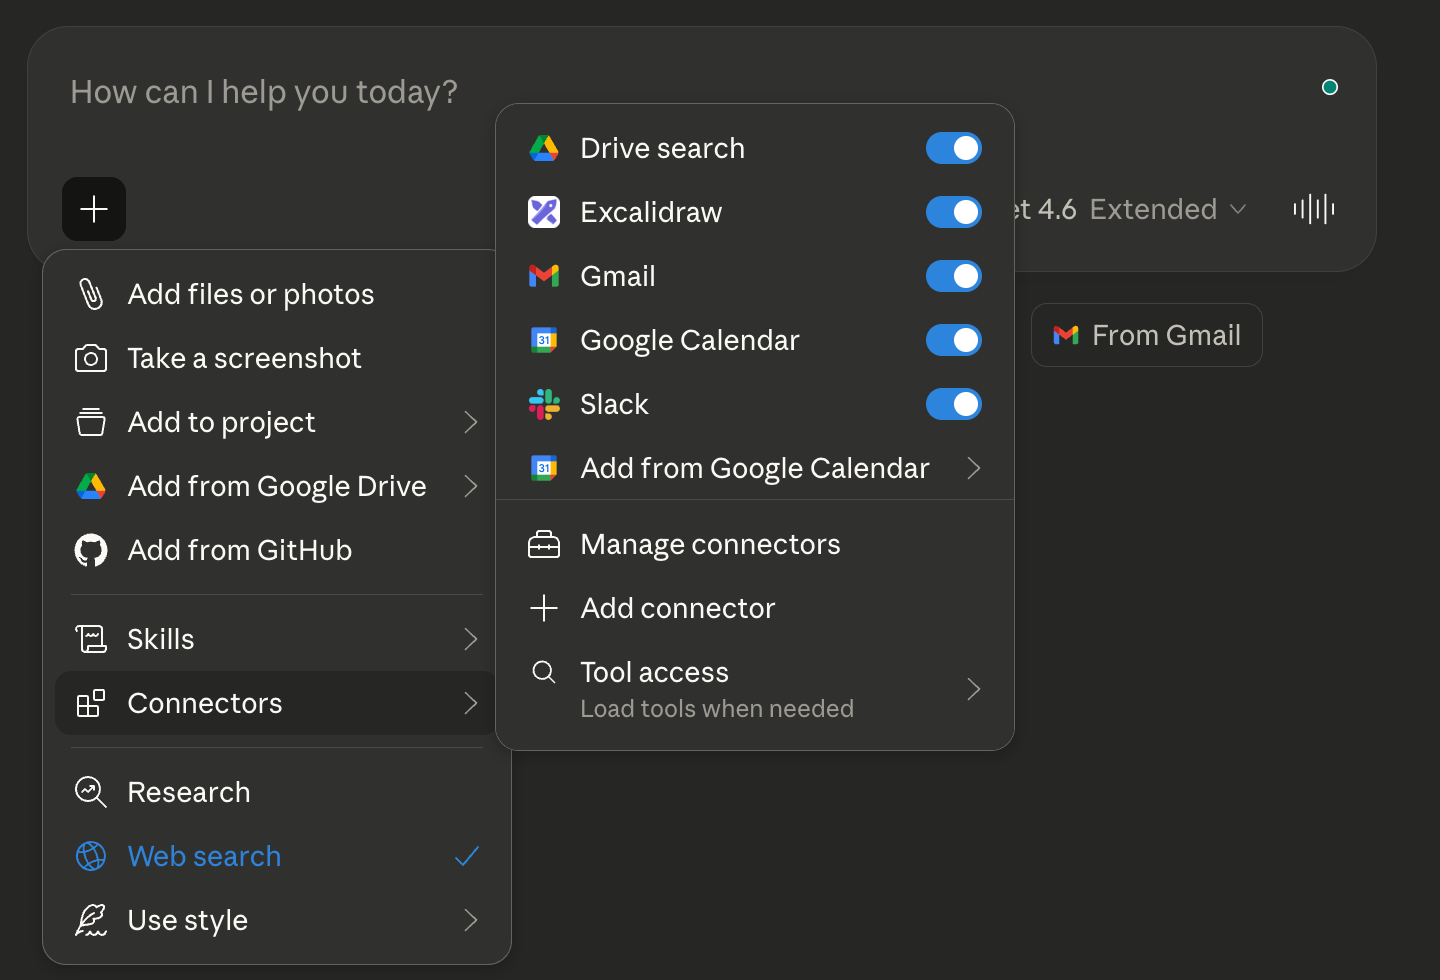Click the project box icon
The height and width of the screenshot is (980, 1440).
(x=91, y=422)
